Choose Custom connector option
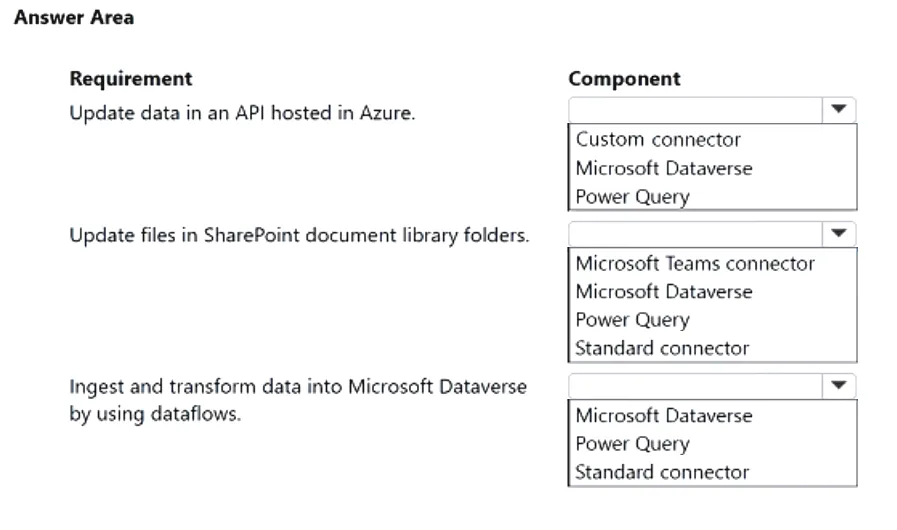 [658, 140]
